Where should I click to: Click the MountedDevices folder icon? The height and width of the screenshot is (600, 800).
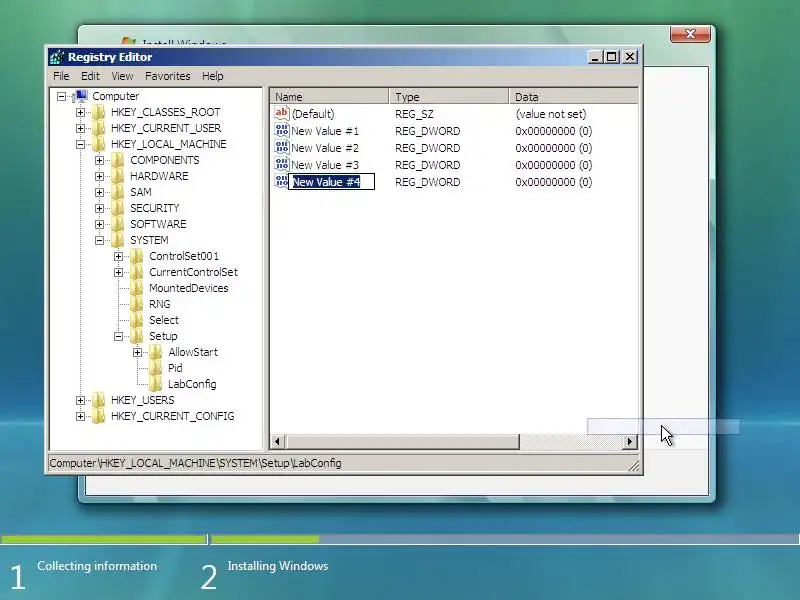pyautogui.click(x=137, y=288)
